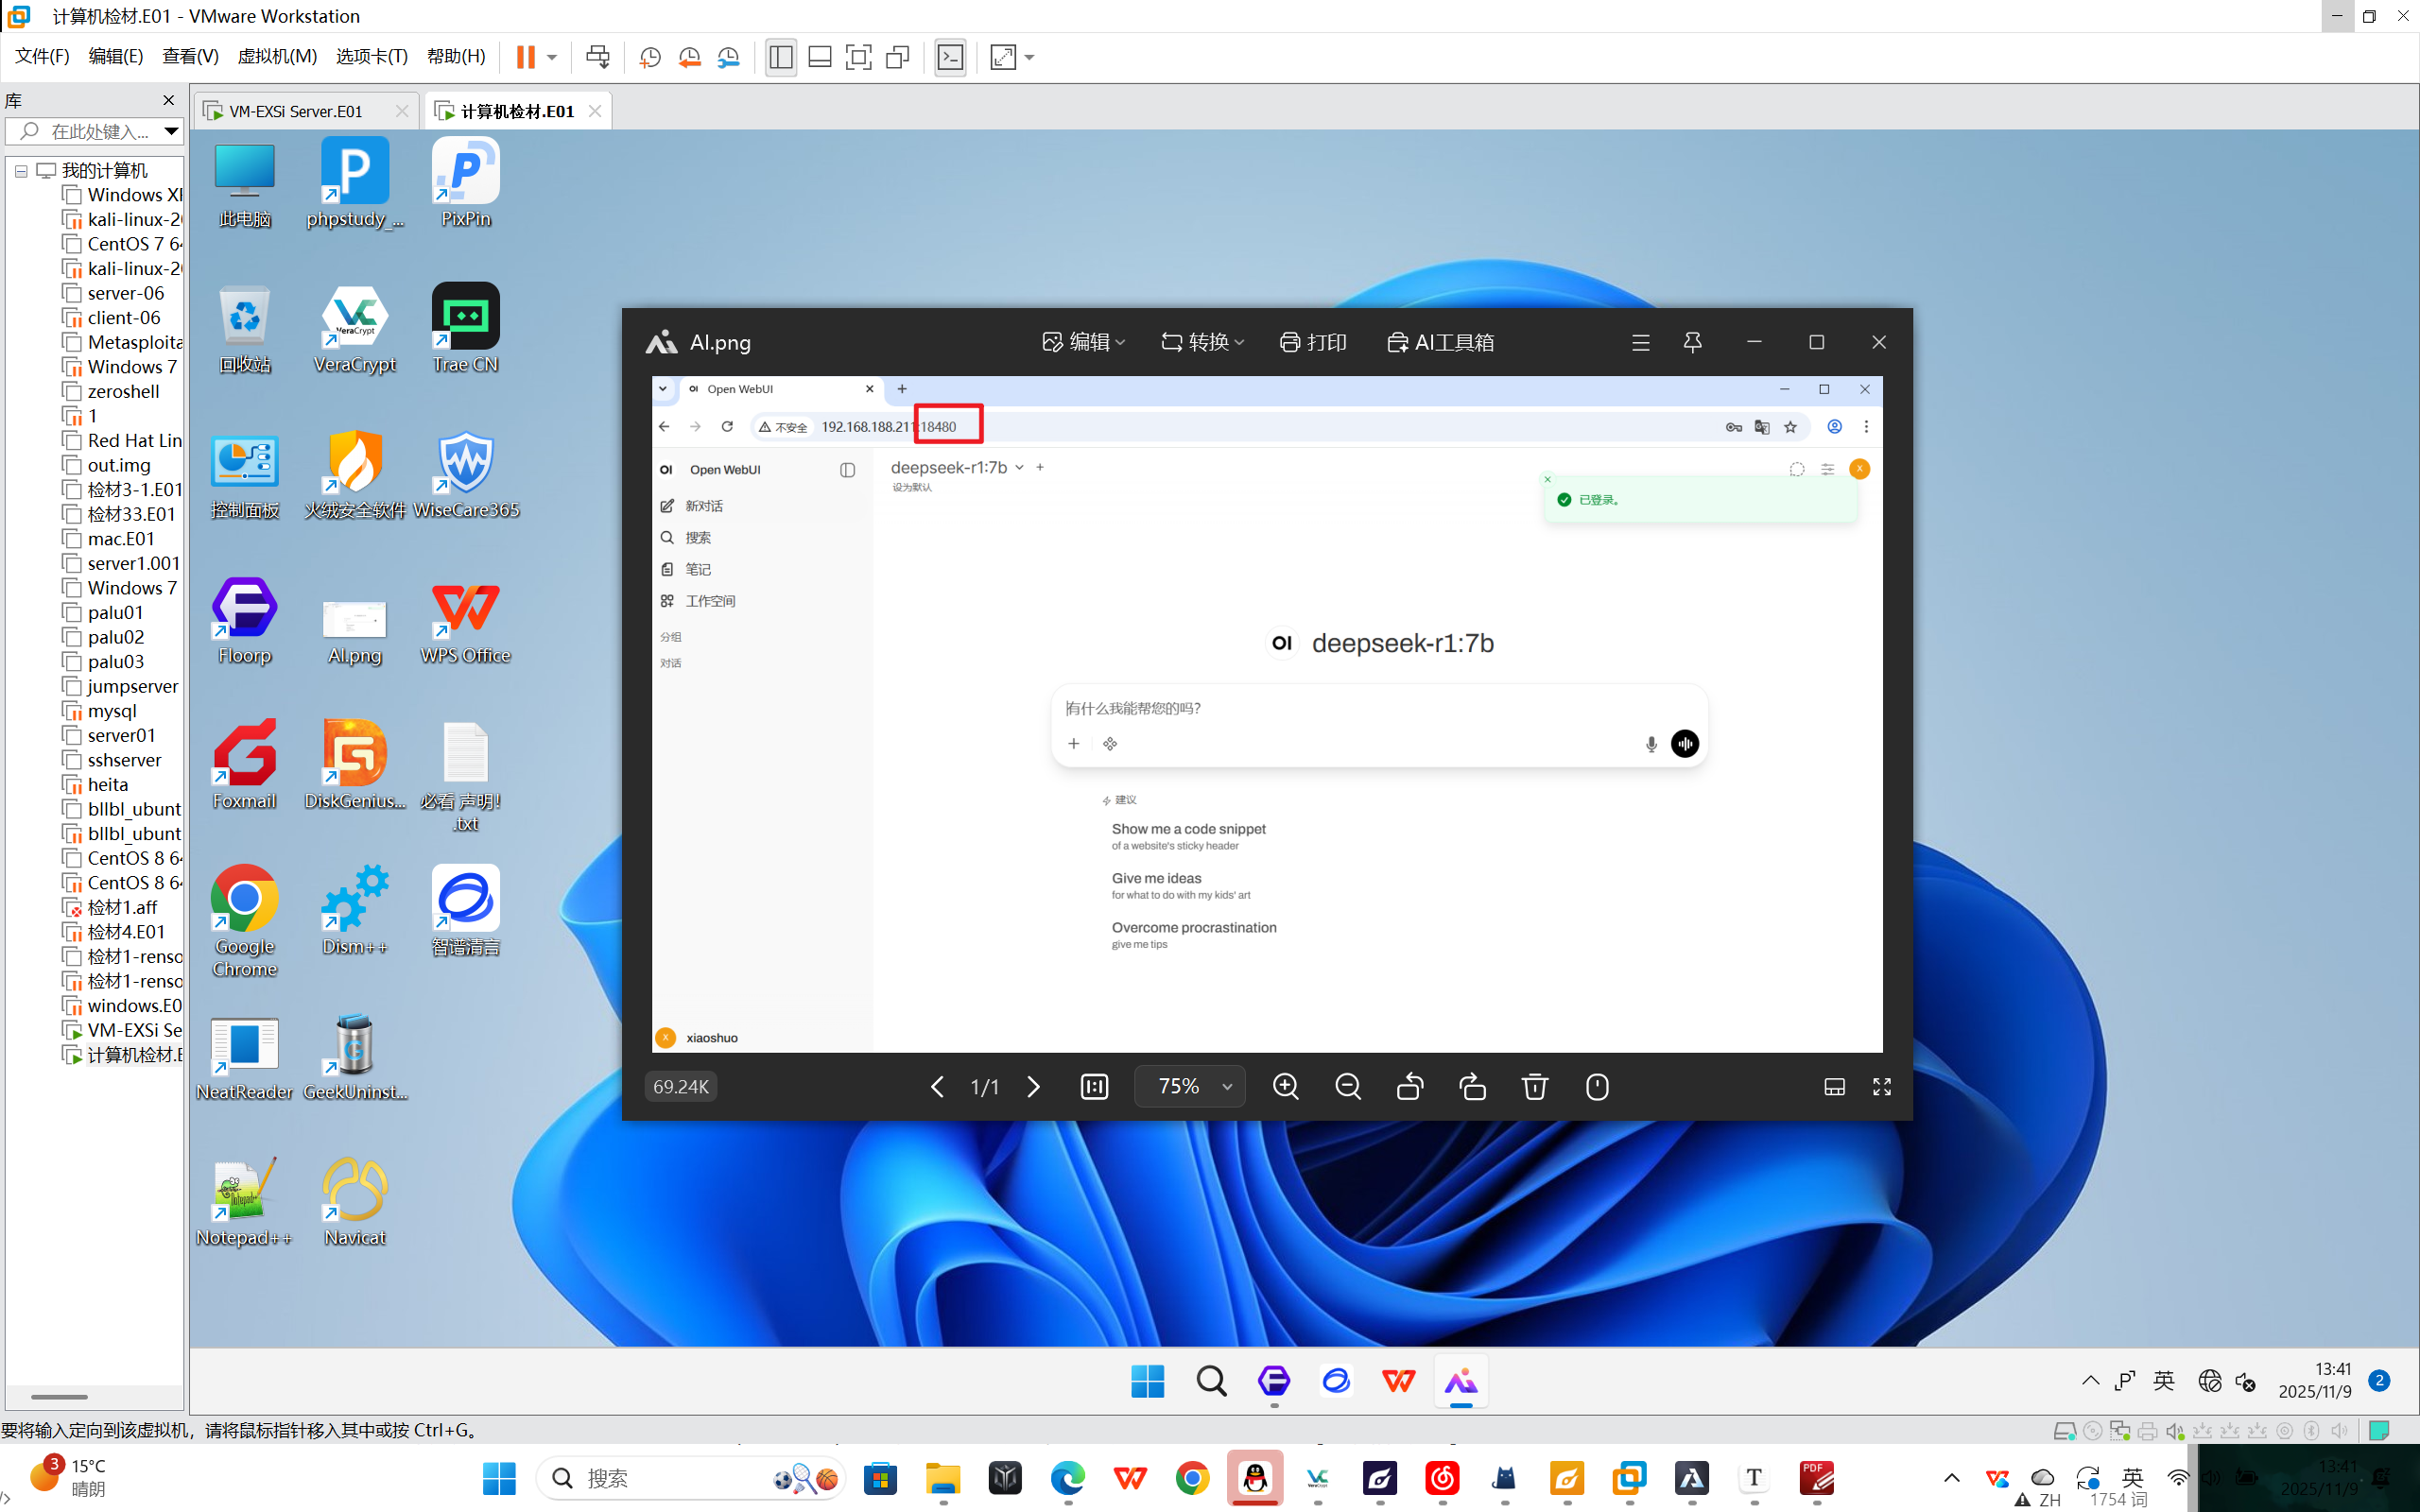Enter fullscreen in image viewer

click(x=1882, y=1086)
